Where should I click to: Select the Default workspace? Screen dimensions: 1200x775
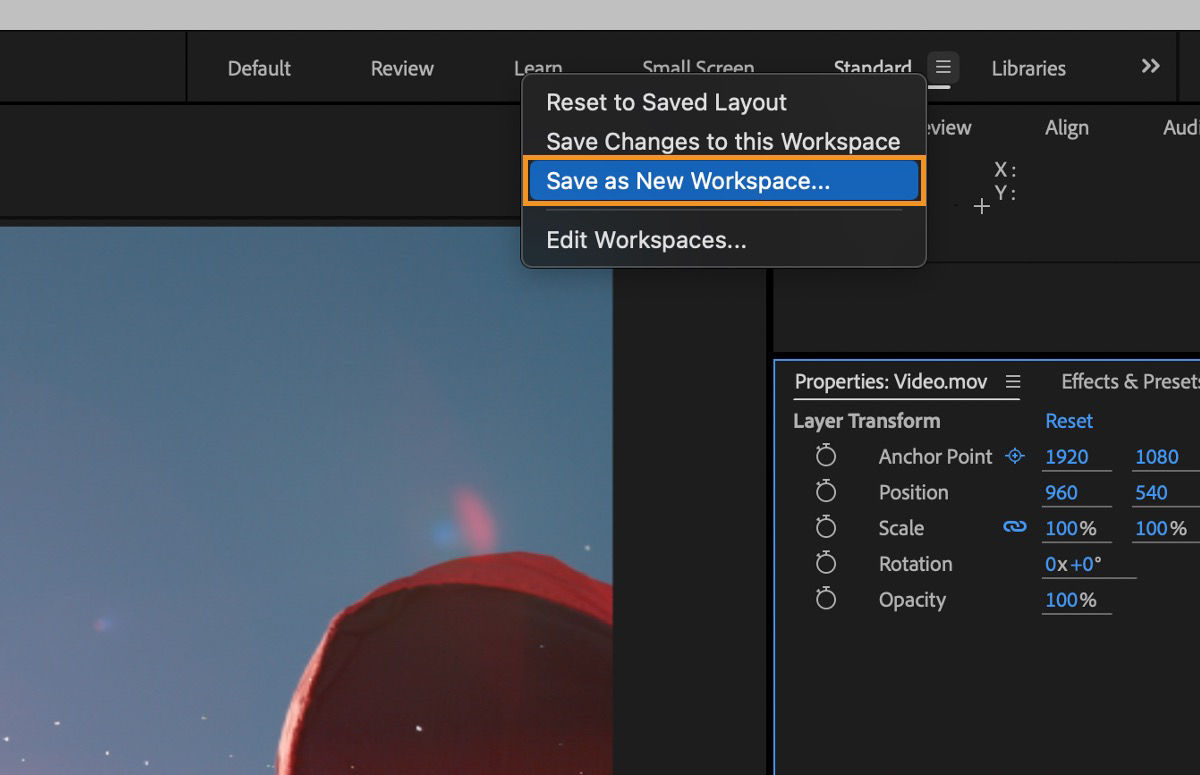click(x=259, y=68)
